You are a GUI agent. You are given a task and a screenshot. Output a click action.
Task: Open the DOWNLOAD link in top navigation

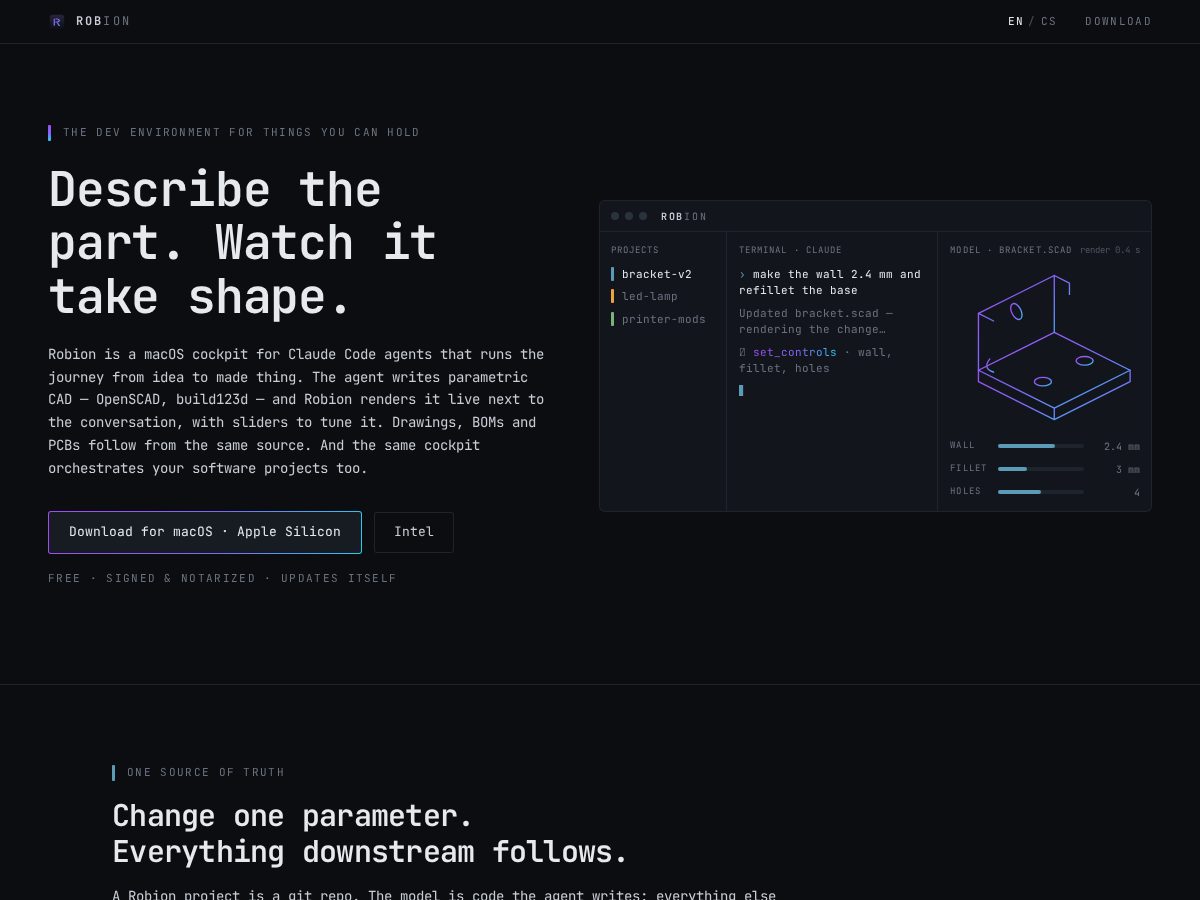coord(1118,21)
